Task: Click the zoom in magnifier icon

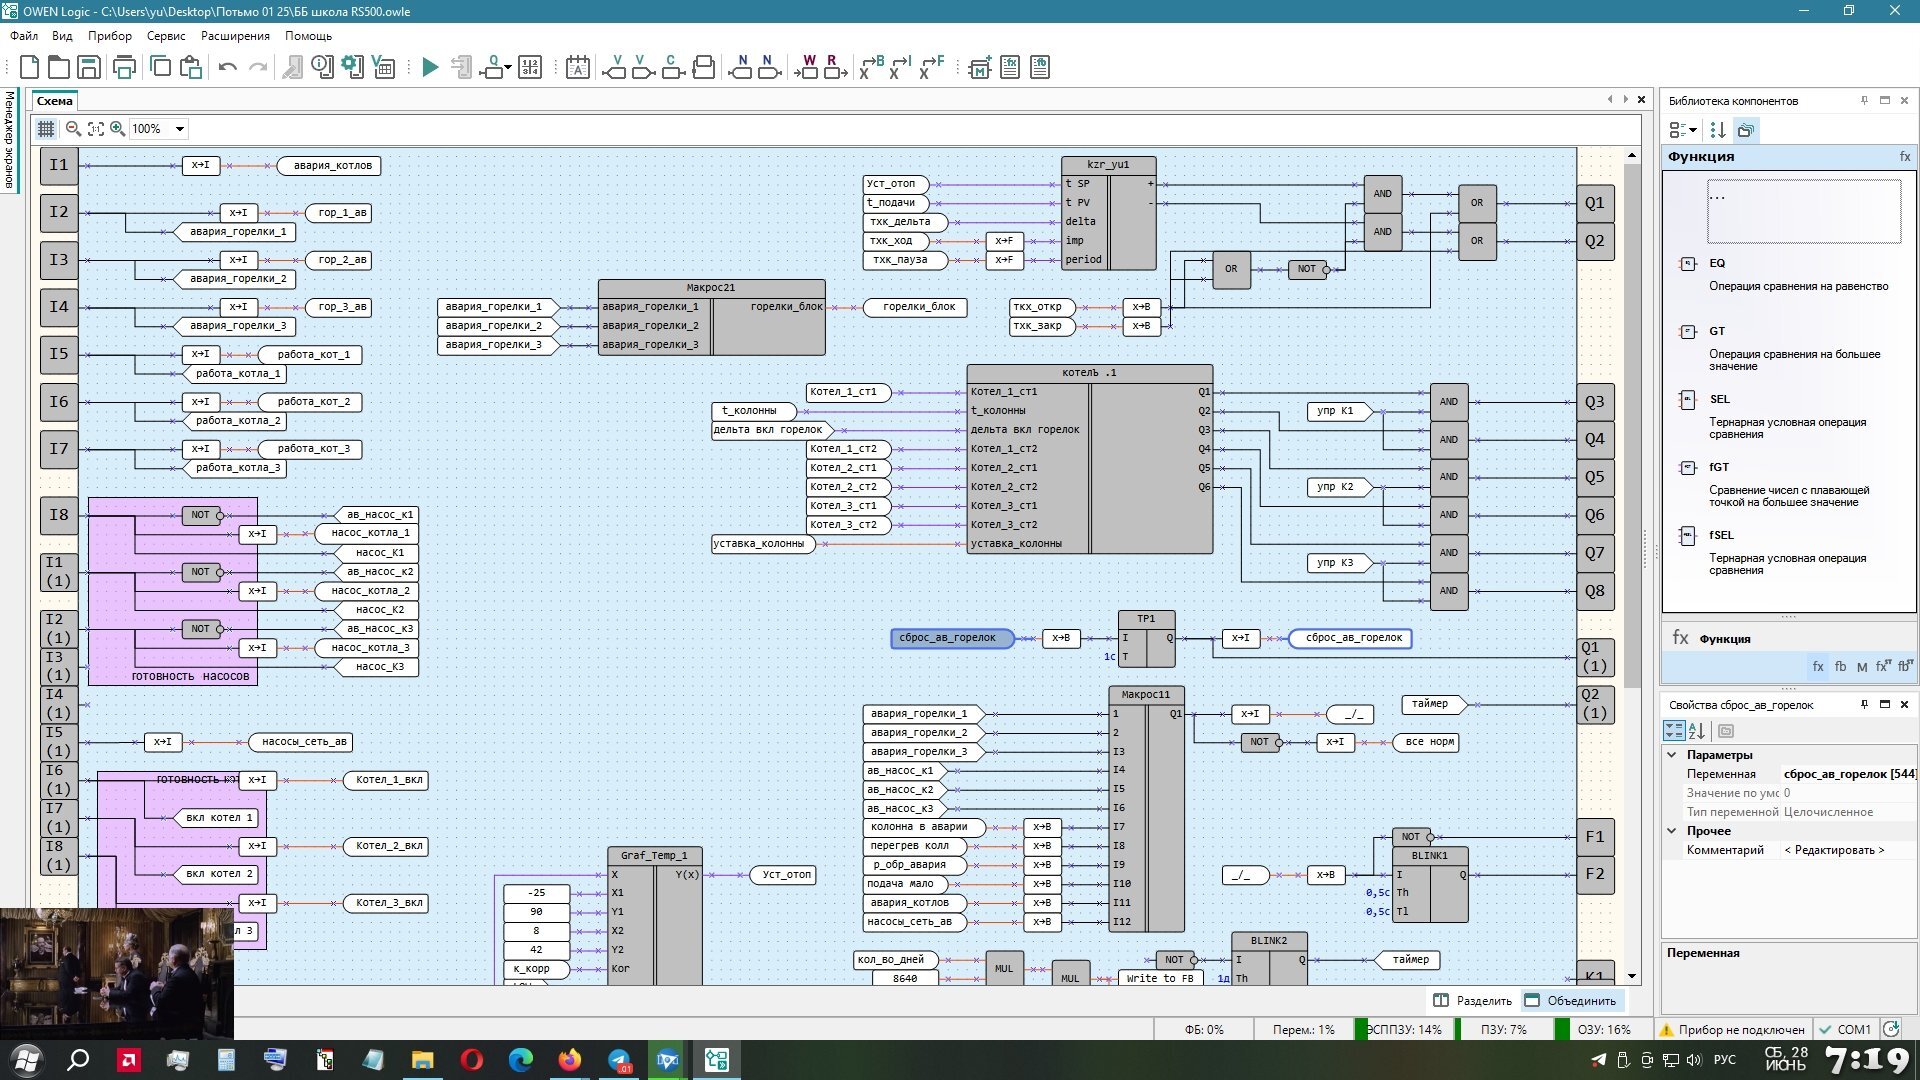Action: click(x=117, y=129)
